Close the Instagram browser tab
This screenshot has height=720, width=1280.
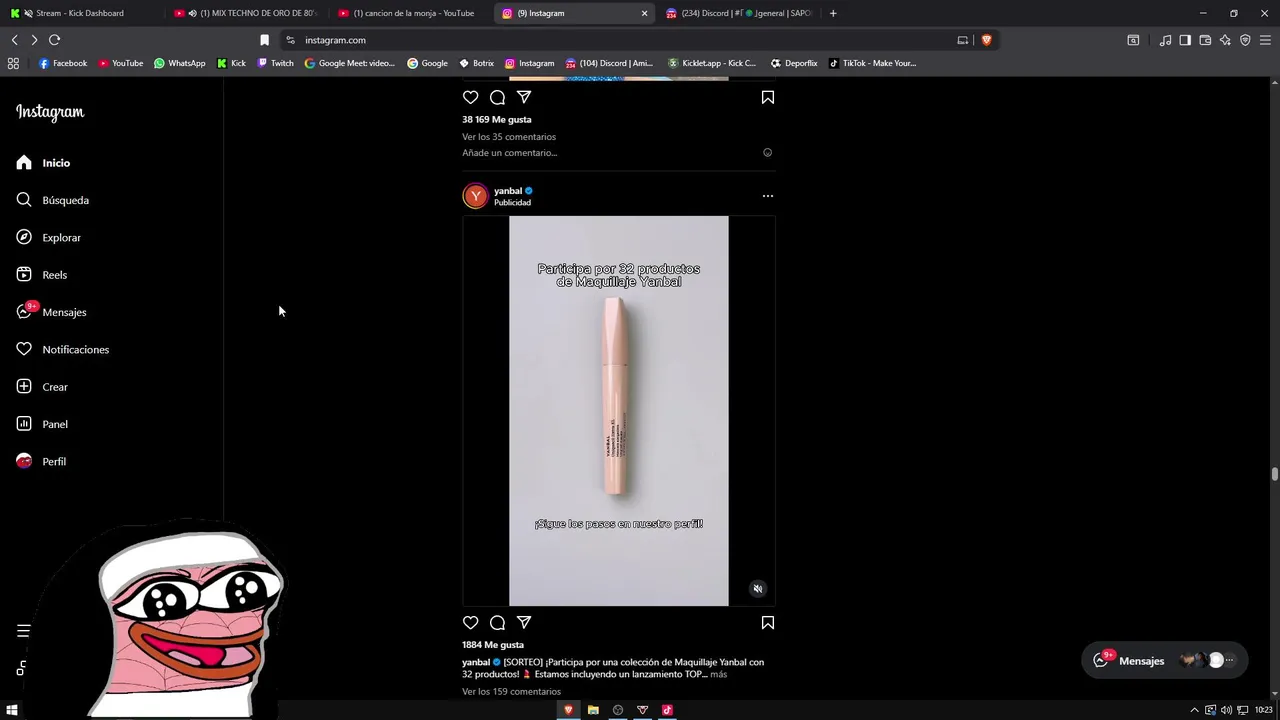pos(644,13)
